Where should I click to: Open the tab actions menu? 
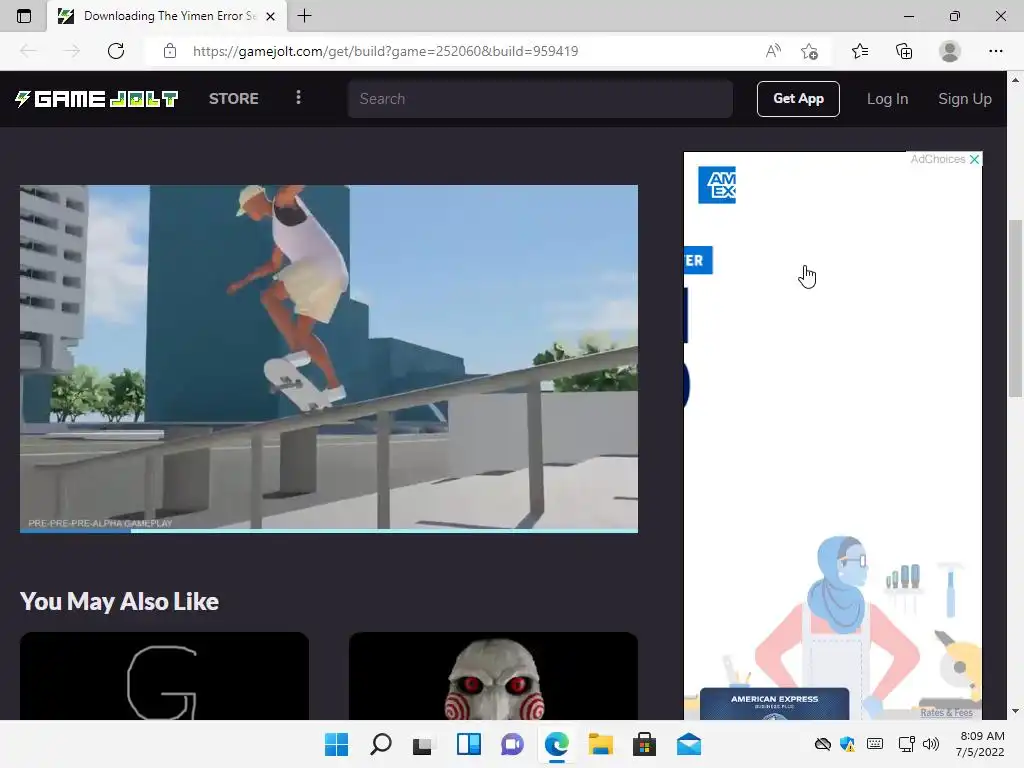24,16
